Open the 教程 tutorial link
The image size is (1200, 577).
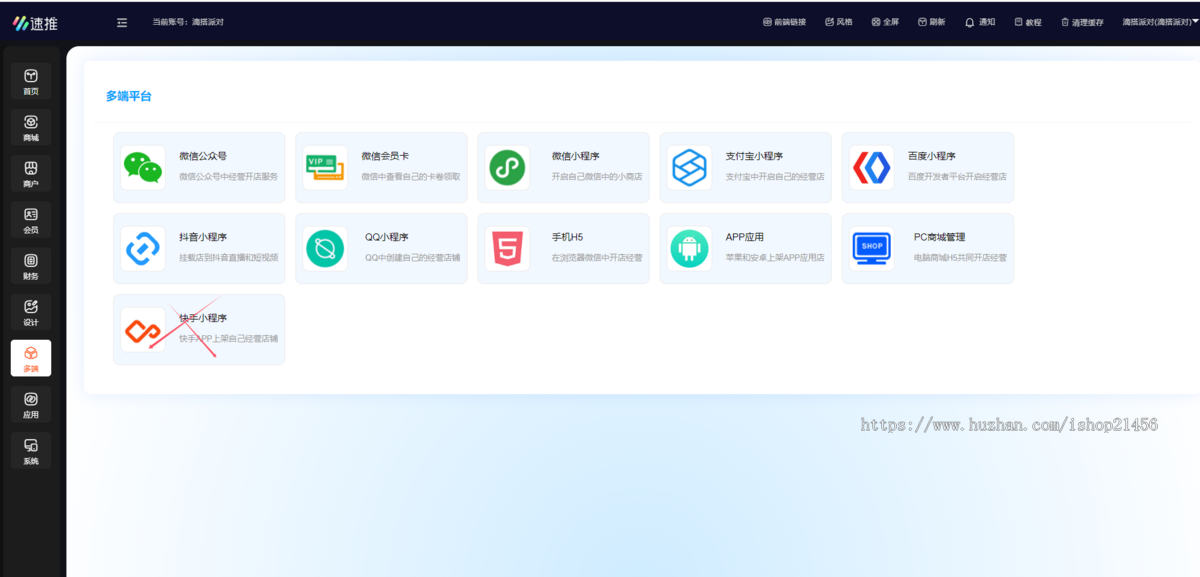coord(1027,22)
